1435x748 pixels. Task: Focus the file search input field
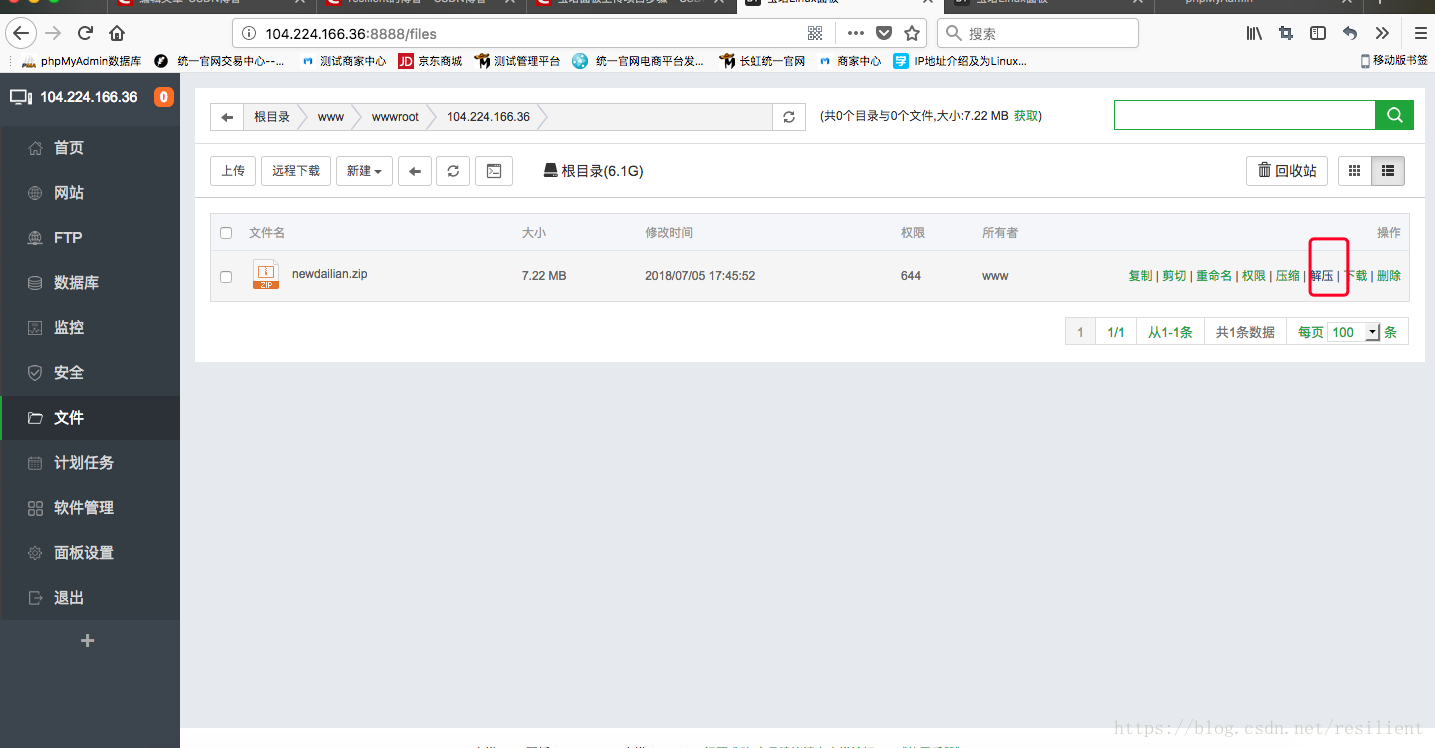(1244, 115)
